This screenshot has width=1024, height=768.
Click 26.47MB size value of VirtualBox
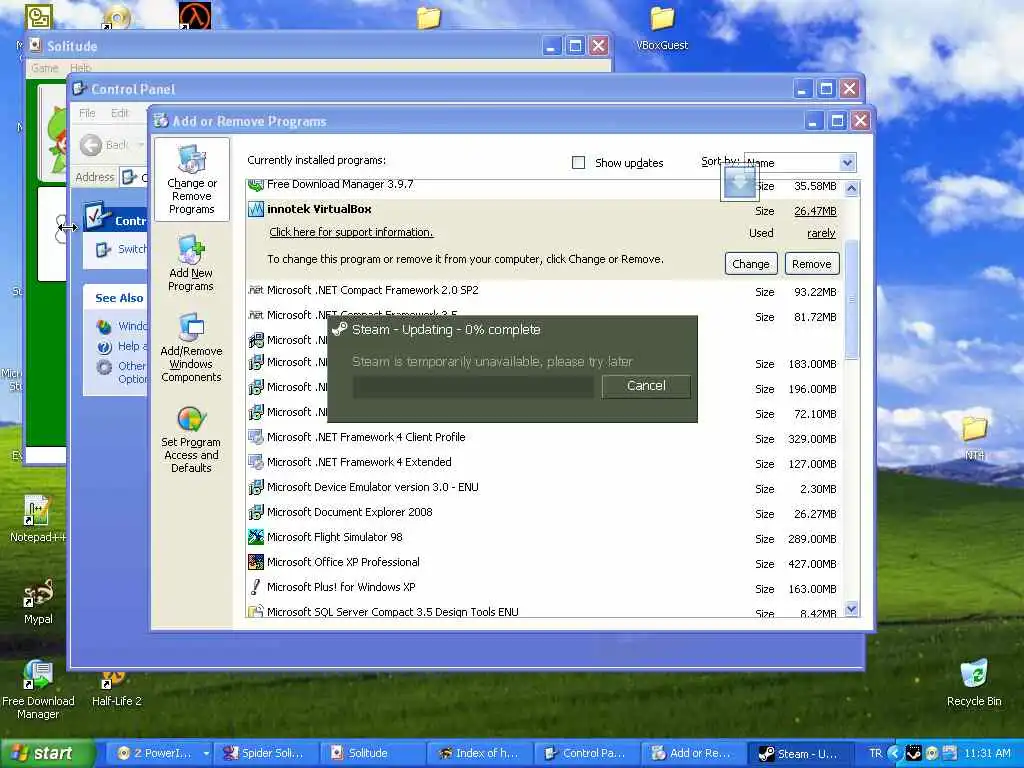point(815,211)
